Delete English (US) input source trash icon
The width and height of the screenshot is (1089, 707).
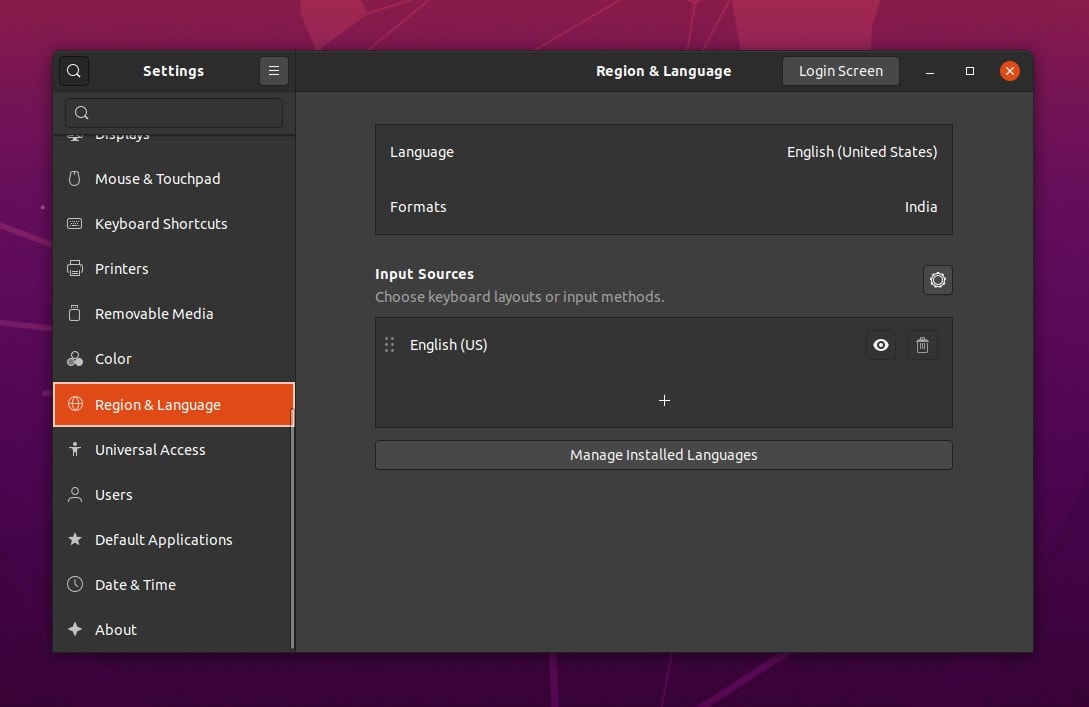tap(922, 345)
